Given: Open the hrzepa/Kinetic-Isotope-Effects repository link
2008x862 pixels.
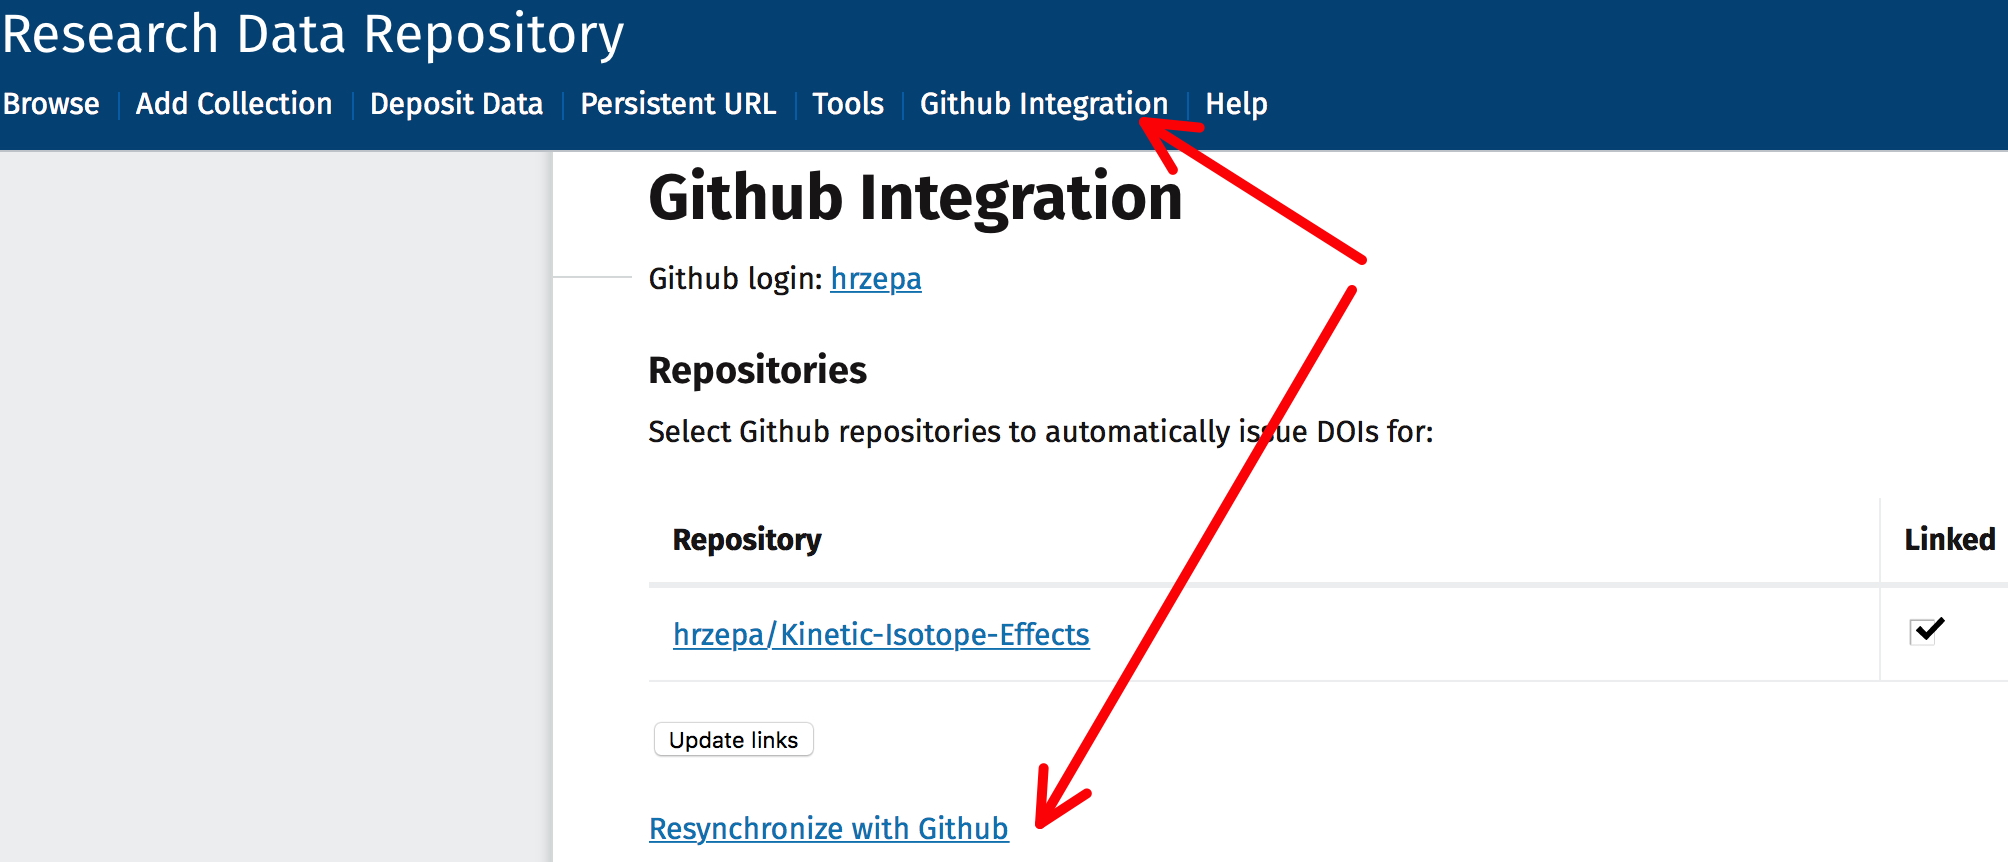Looking at the screenshot, I should pyautogui.click(x=881, y=635).
